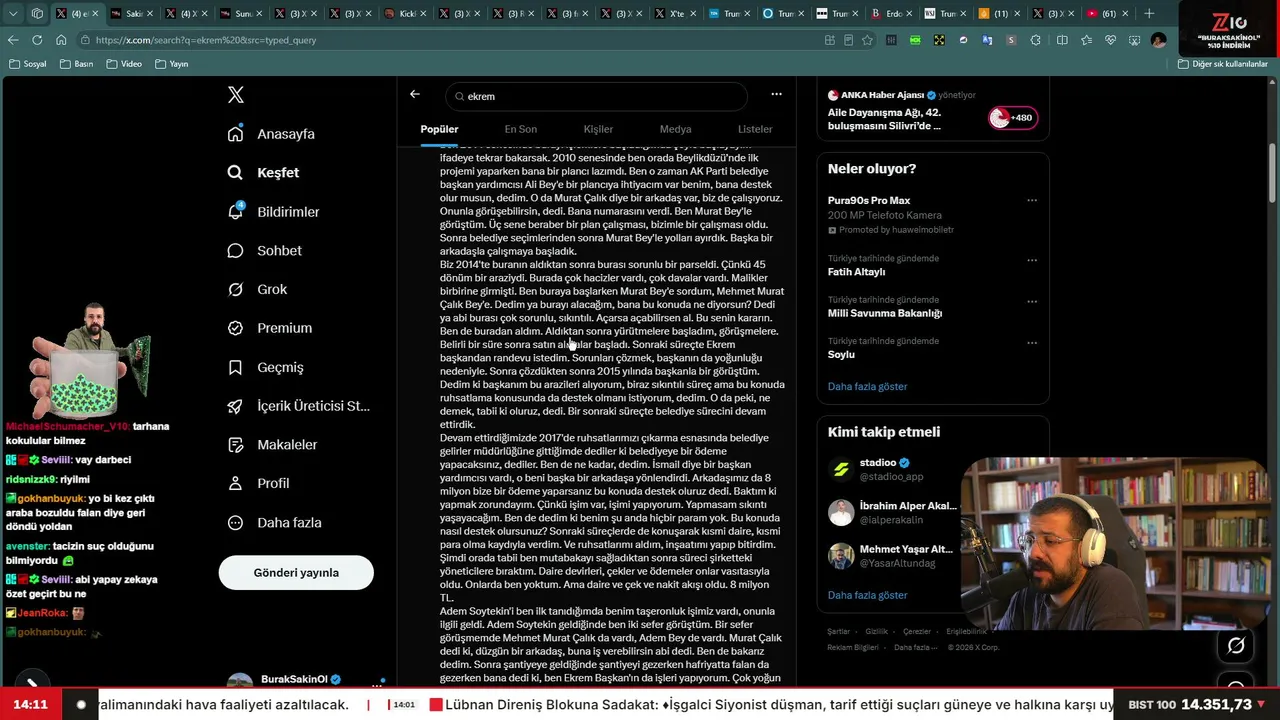Image resolution: width=1280 pixels, height=720 pixels.
Task: Open Makaleler in the sidebar
Action: 272,444
